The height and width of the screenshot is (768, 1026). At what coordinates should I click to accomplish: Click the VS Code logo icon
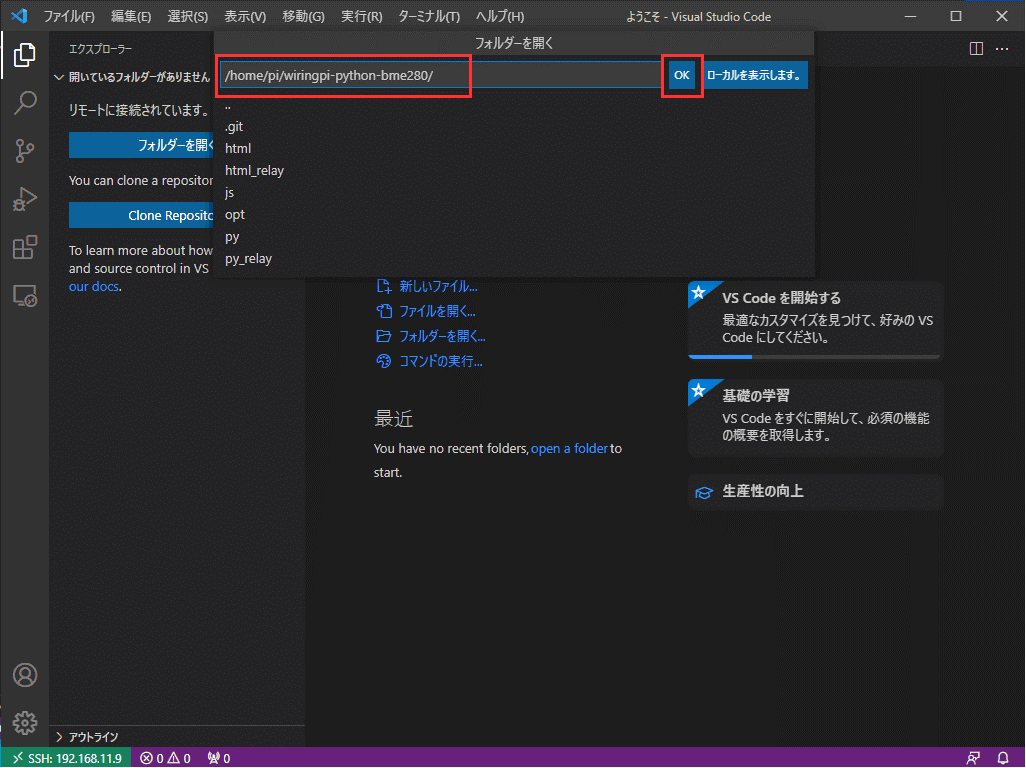click(x=19, y=16)
